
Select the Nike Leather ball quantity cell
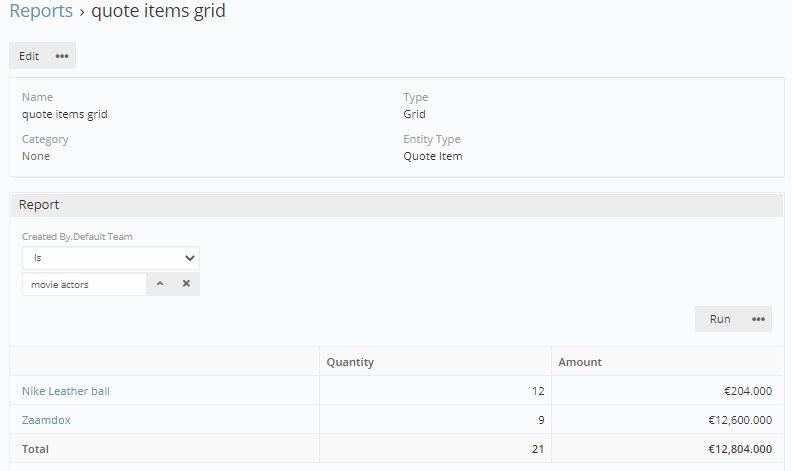[435, 391]
